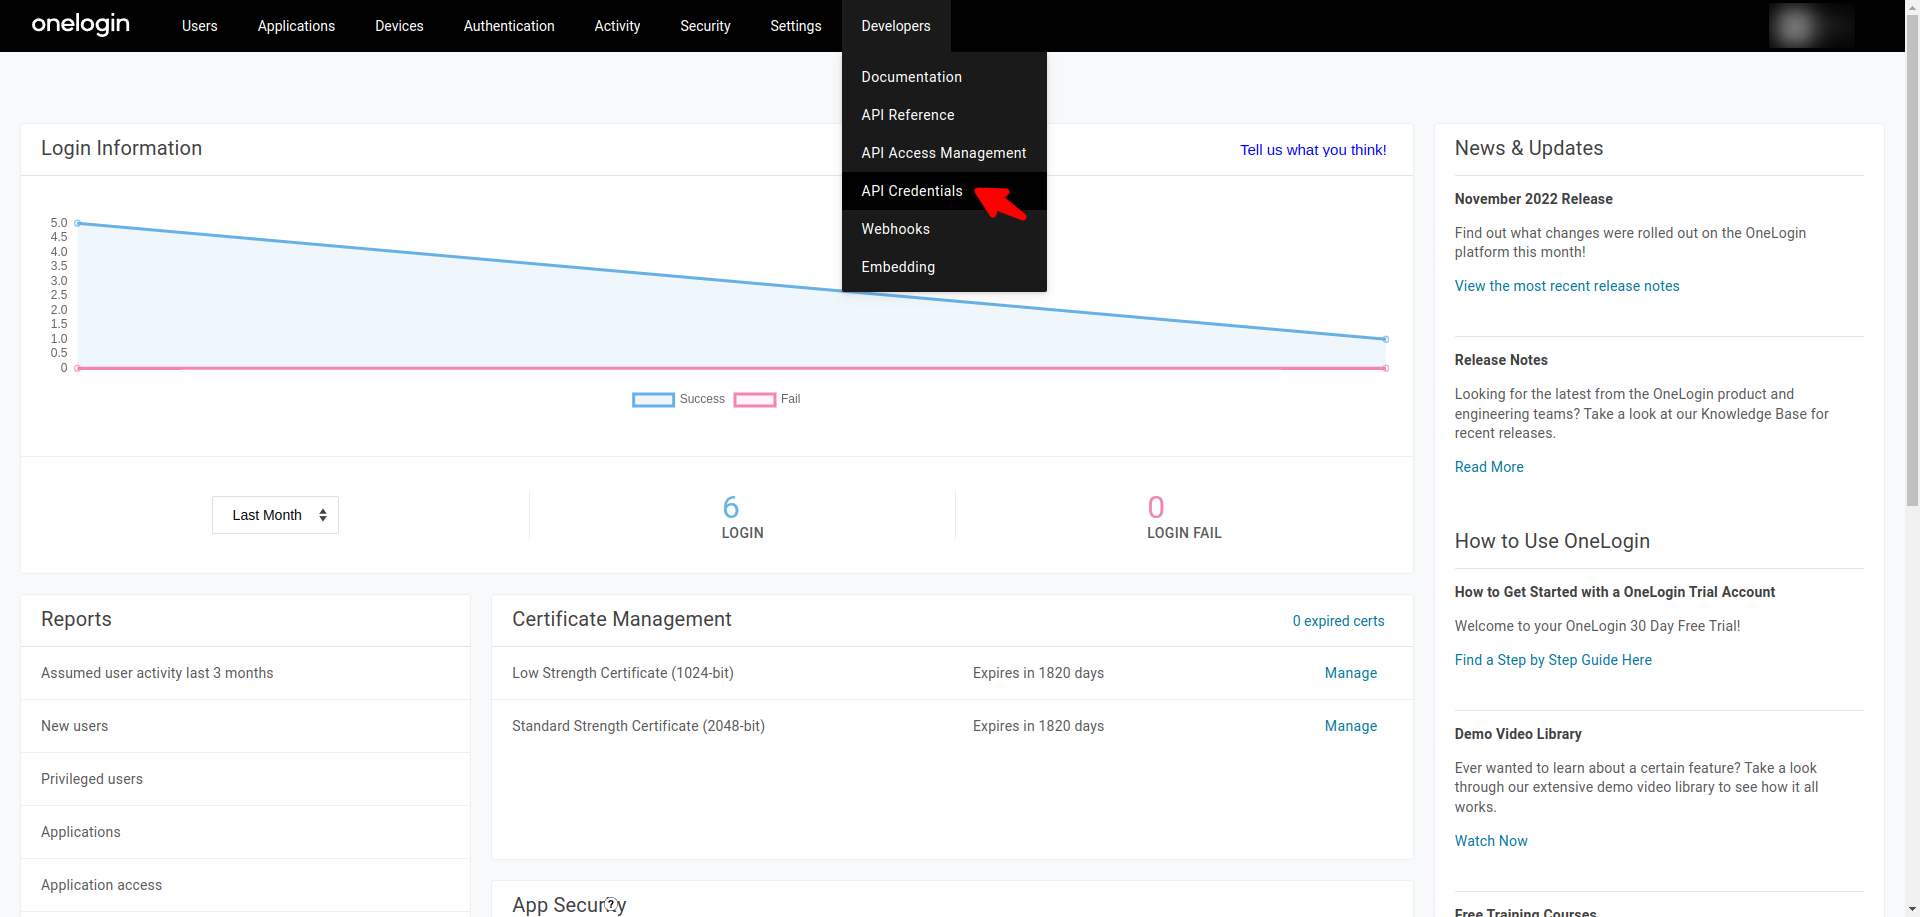The image size is (1920, 917).
Task: Click Tell us what you think link
Action: click(x=1313, y=150)
